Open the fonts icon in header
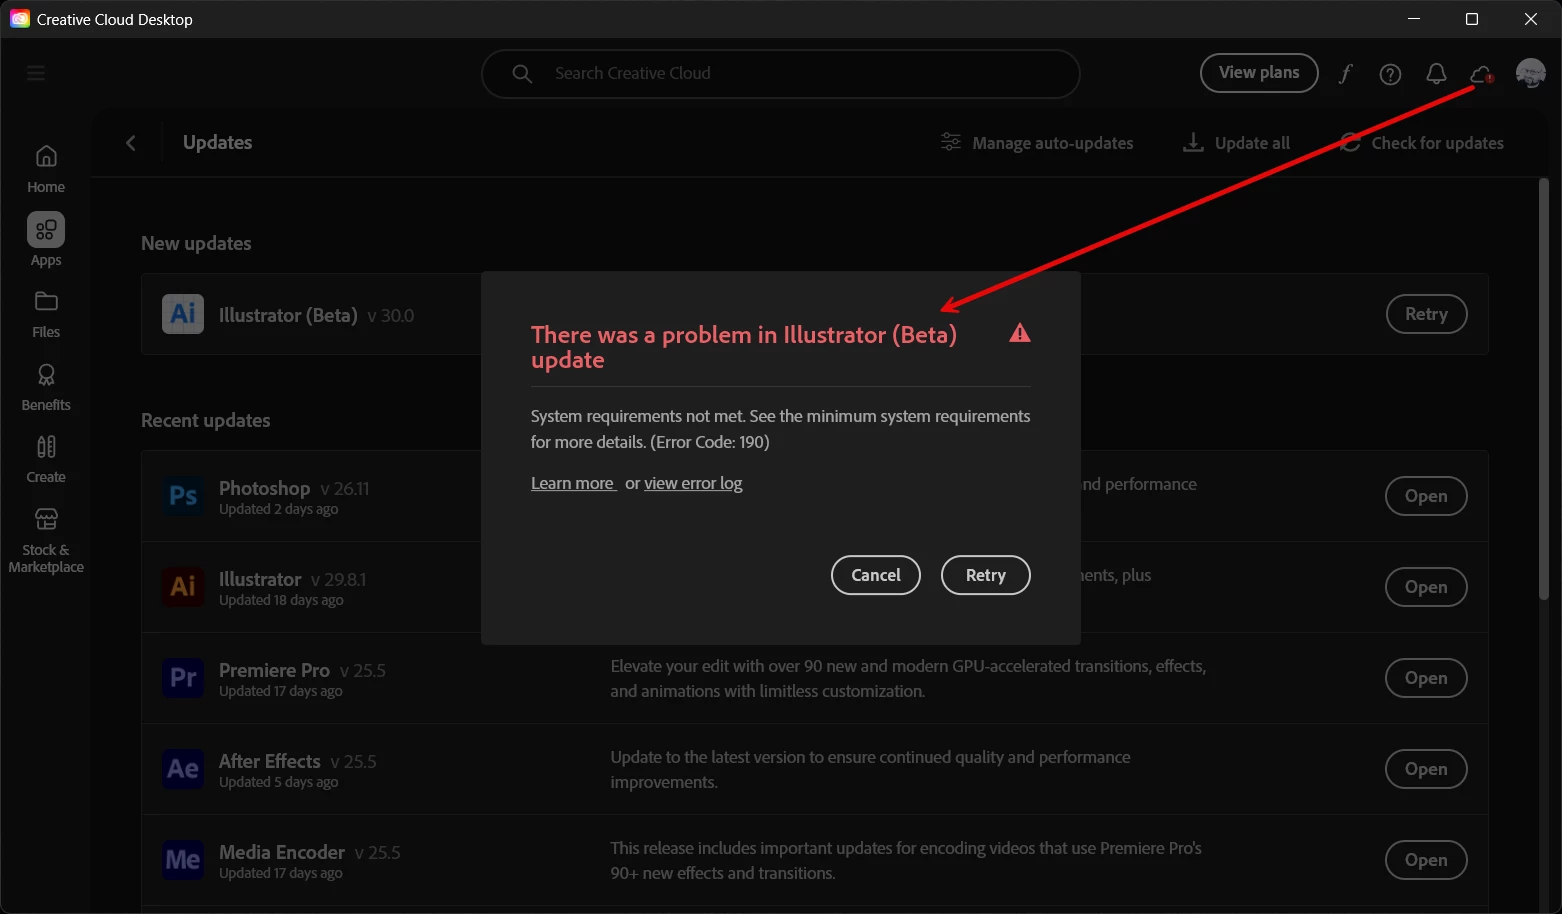The height and width of the screenshot is (914, 1562). click(x=1346, y=74)
